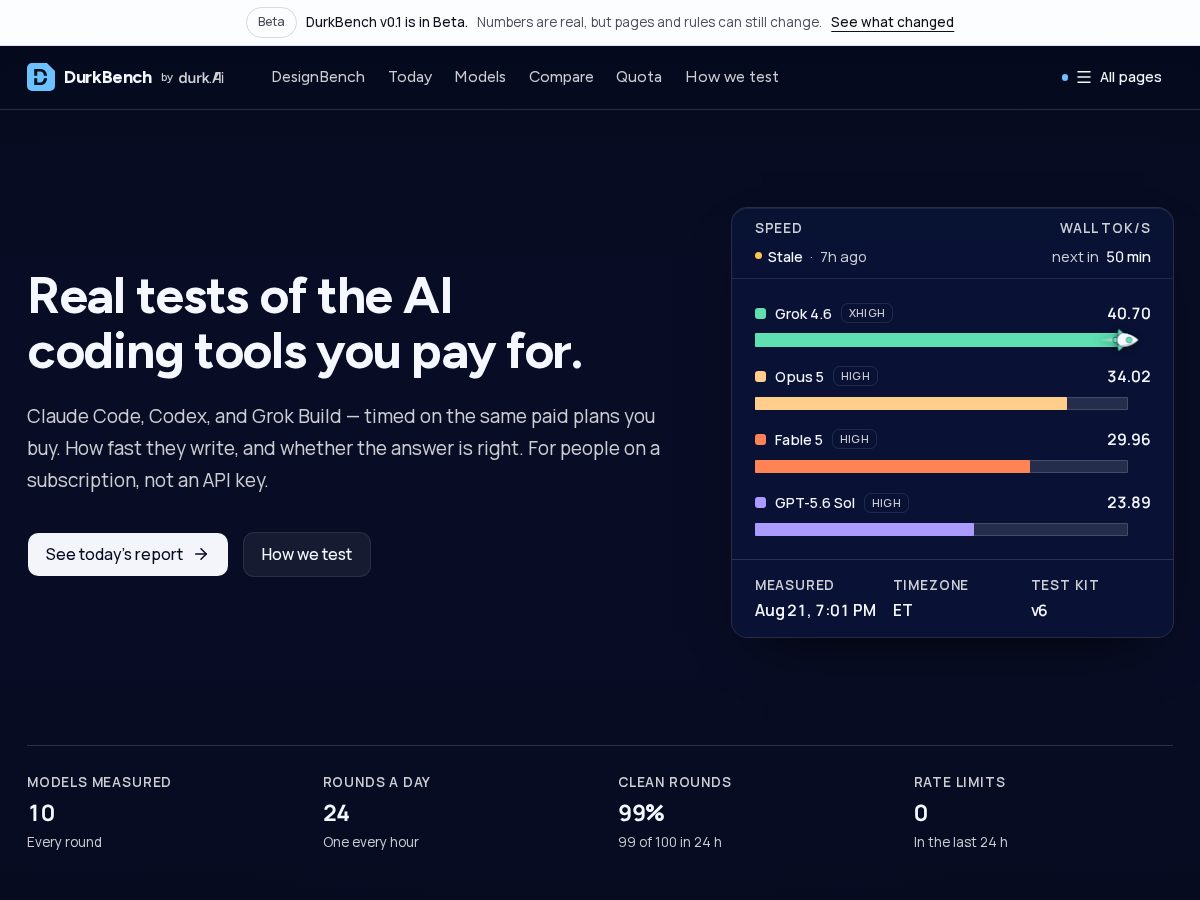Click the Fable 5 speed bar
The width and height of the screenshot is (1200, 900).
[x=941, y=466]
